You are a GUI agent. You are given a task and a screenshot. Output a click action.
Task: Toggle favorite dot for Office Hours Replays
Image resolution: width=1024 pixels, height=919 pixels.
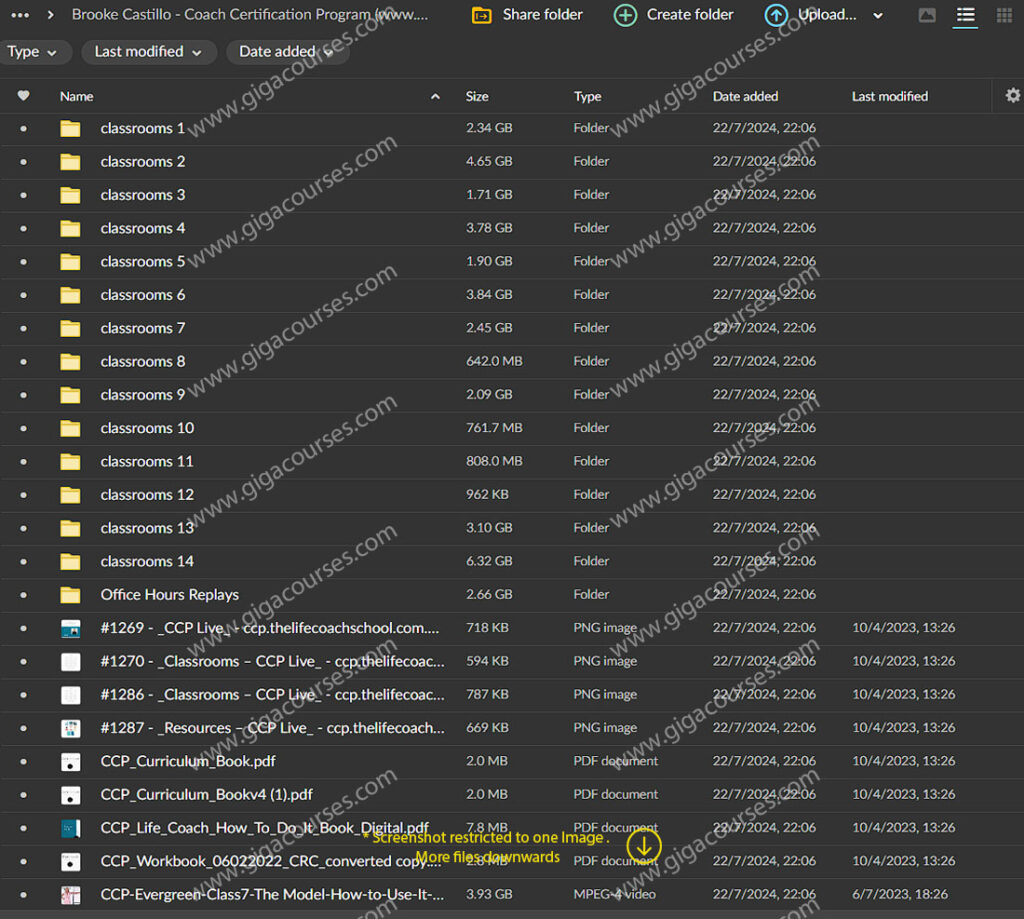point(24,594)
